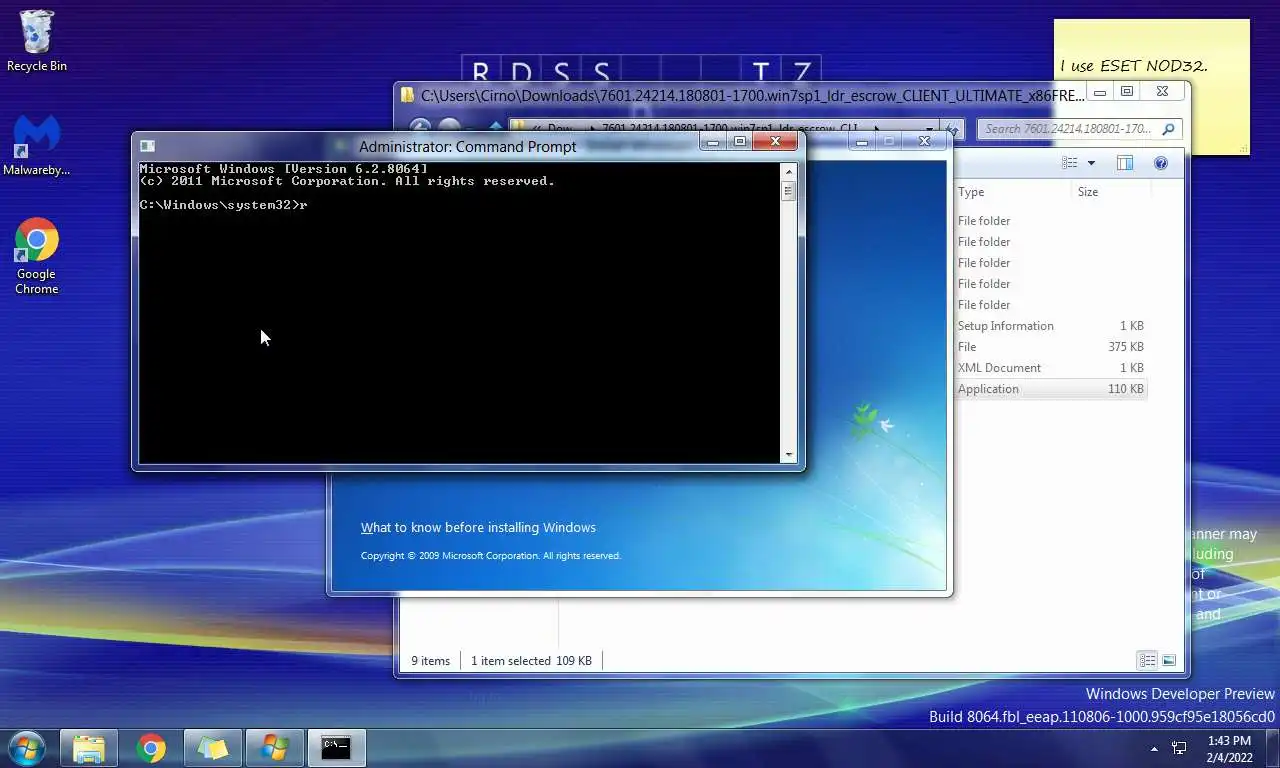The height and width of the screenshot is (768, 1280).
Task: Select the first 'File folder' row
Action: pyautogui.click(x=1050, y=221)
